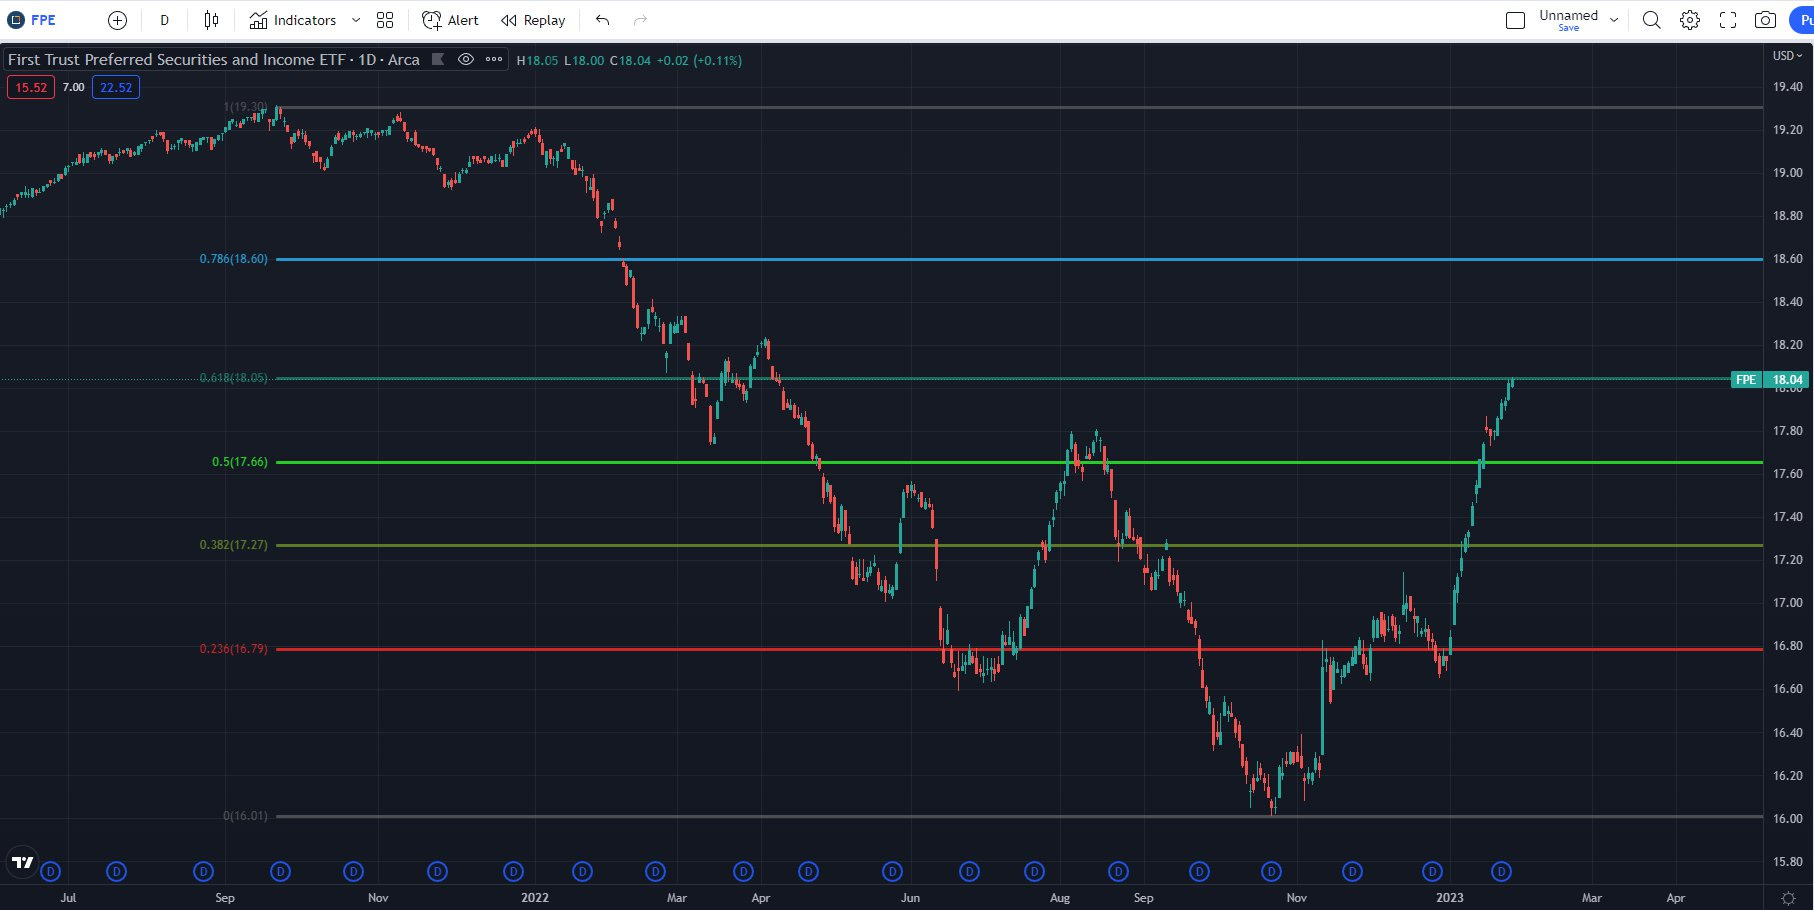Screen dimensions: 1814x910
Task: Open the USD currency dropdown
Action: pyautogui.click(x=1787, y=55)
